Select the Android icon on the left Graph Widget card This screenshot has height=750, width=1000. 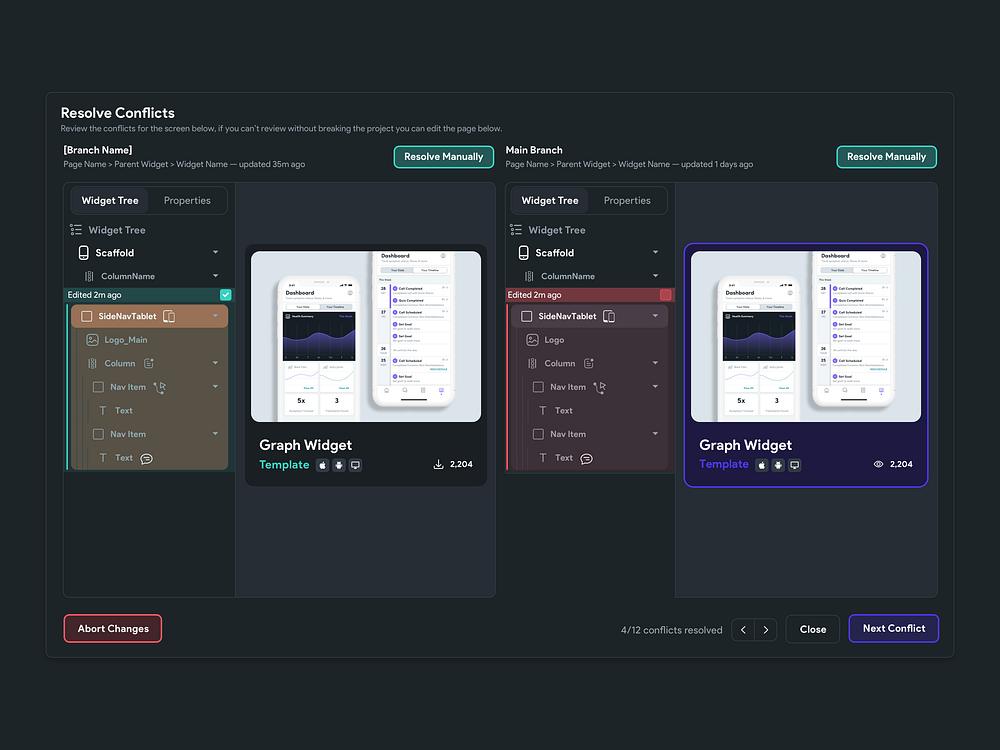point(338,465)
